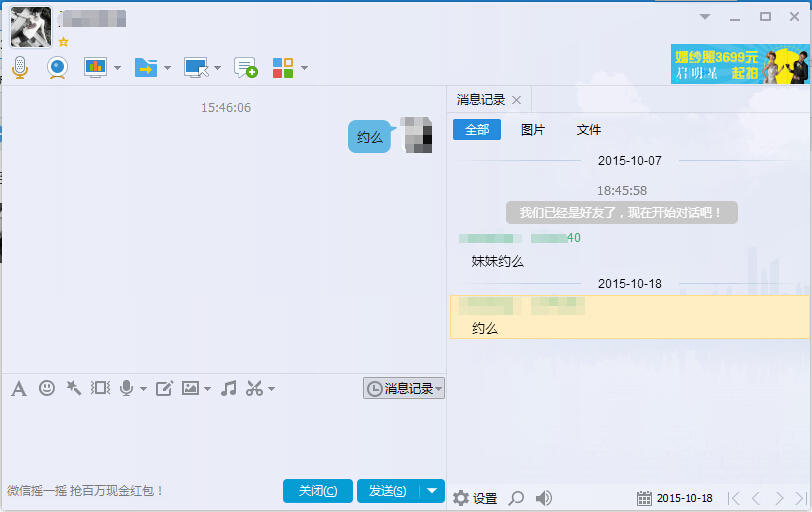Expand the presentation demo dropdown arrow
The width and height of the screenshot is (812, 512).
(x=118, y=68)
